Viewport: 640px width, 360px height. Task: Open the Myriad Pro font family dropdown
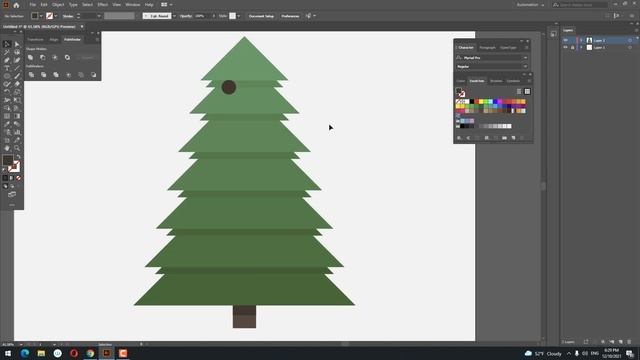pos(525,58)
